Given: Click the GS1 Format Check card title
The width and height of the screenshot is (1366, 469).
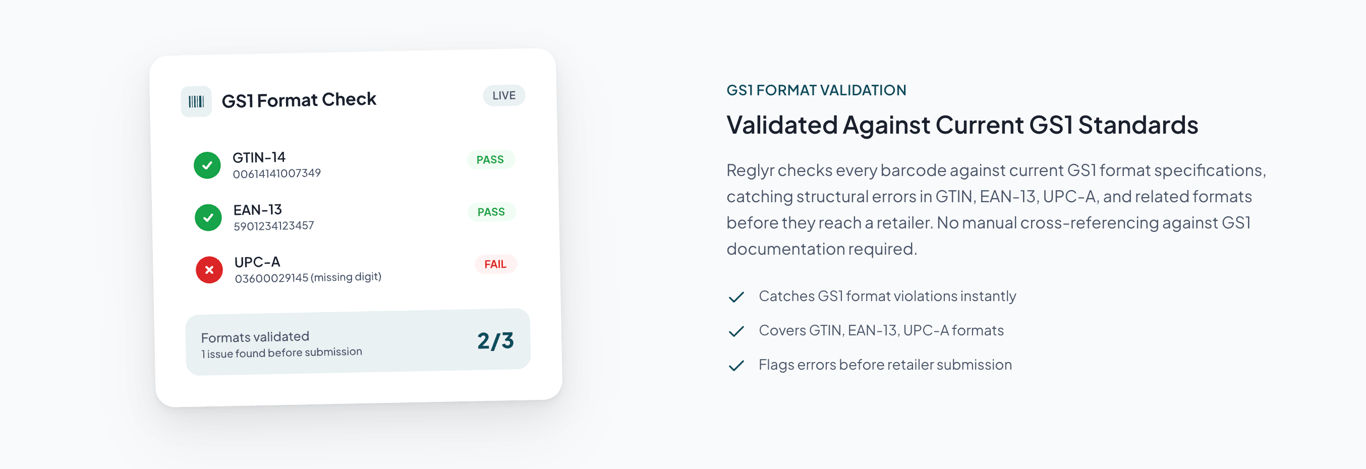Looking at the screenshot, I should pyautogui.click(x=299, y=99).
